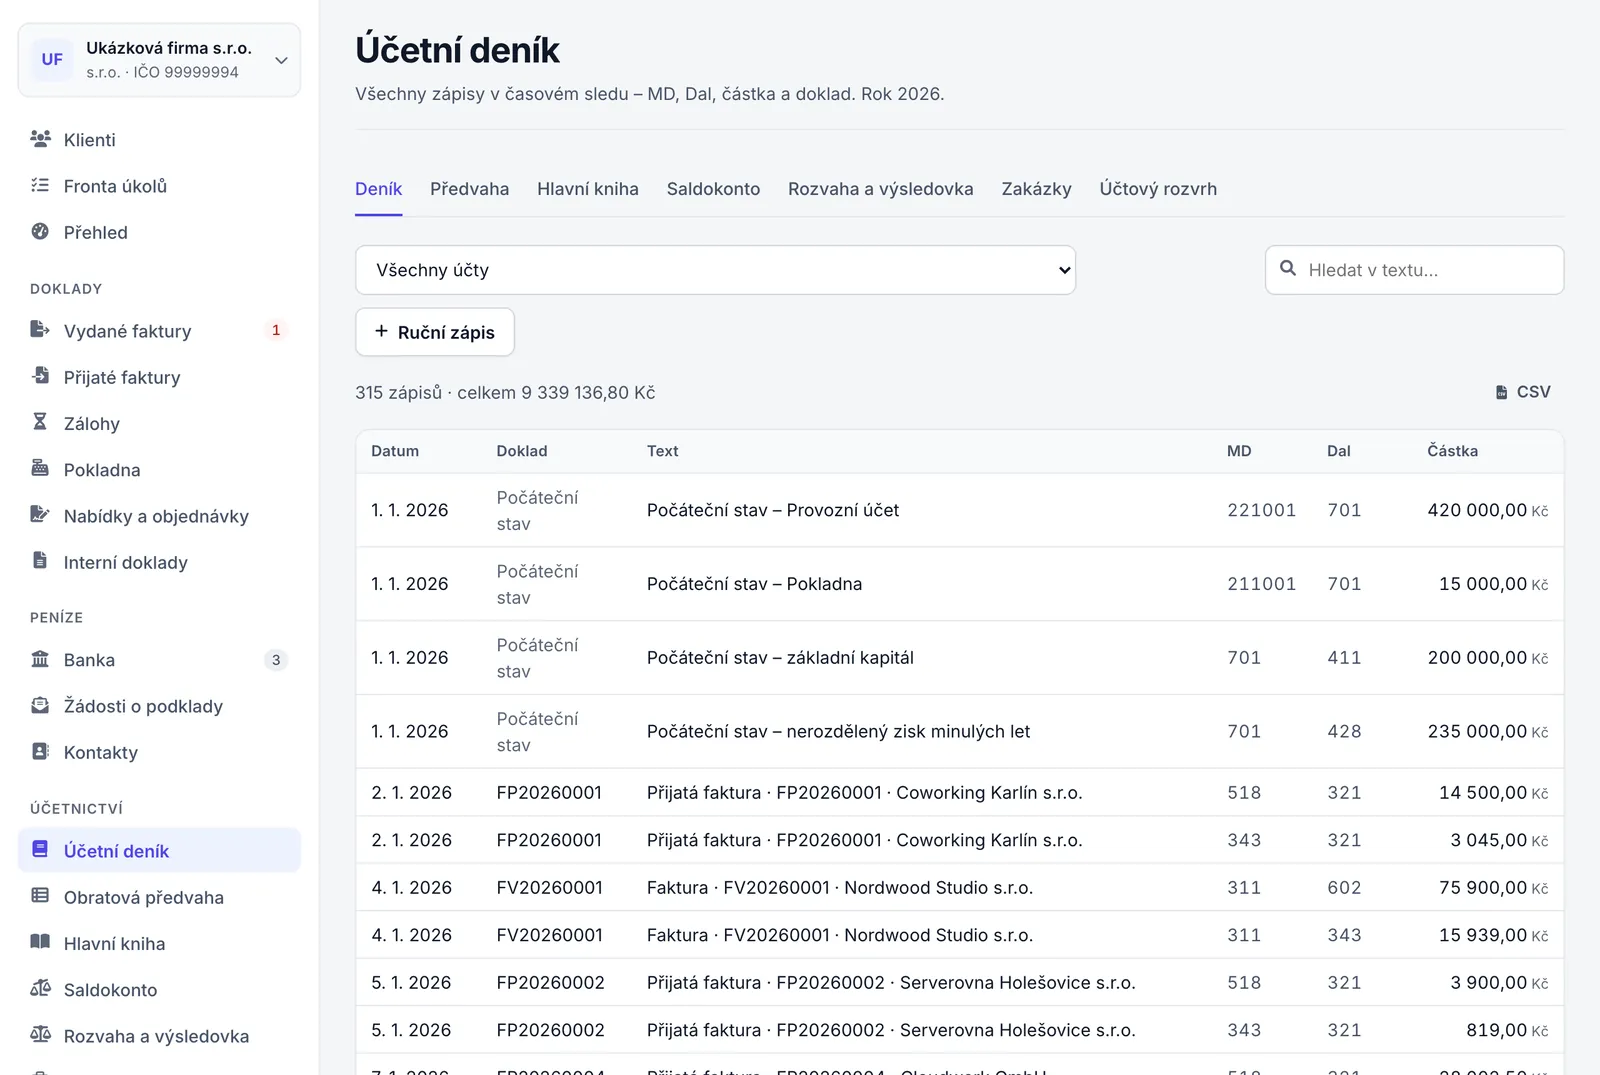Focus the Hledat v textu search field

(x=1414, y=270)
